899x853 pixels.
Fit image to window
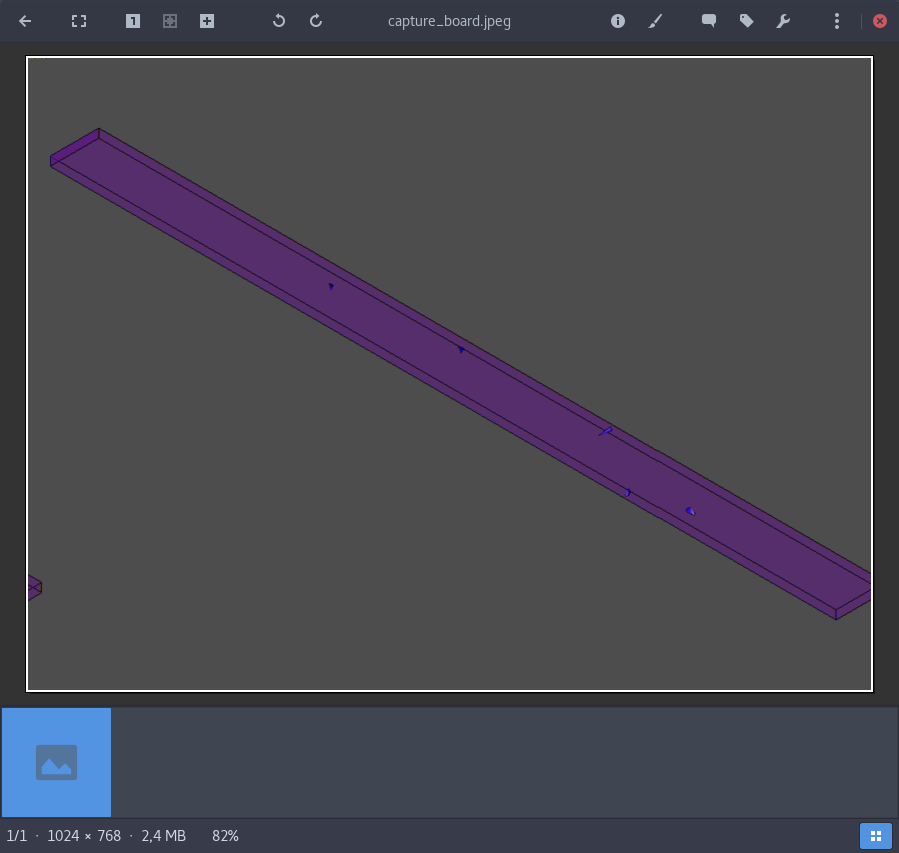point(170,21)
